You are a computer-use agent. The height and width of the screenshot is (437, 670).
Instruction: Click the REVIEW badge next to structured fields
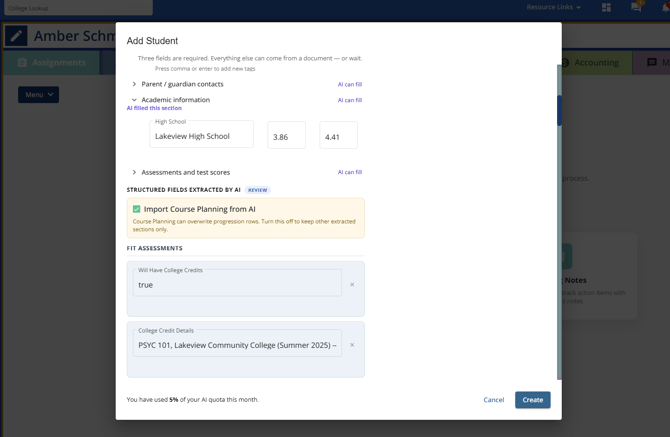tap(258, 190)
